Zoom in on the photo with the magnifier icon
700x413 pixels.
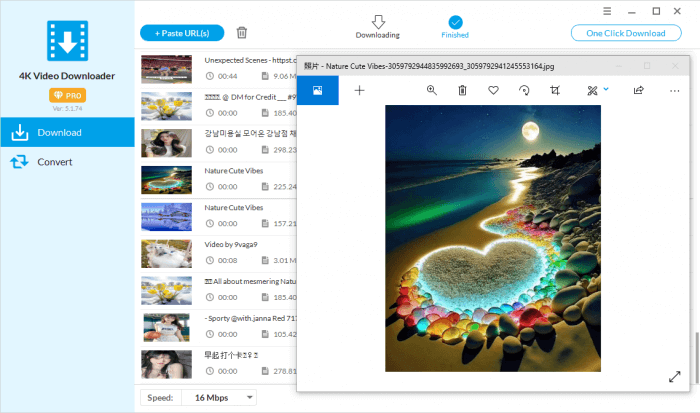click(x=432, y=90)
